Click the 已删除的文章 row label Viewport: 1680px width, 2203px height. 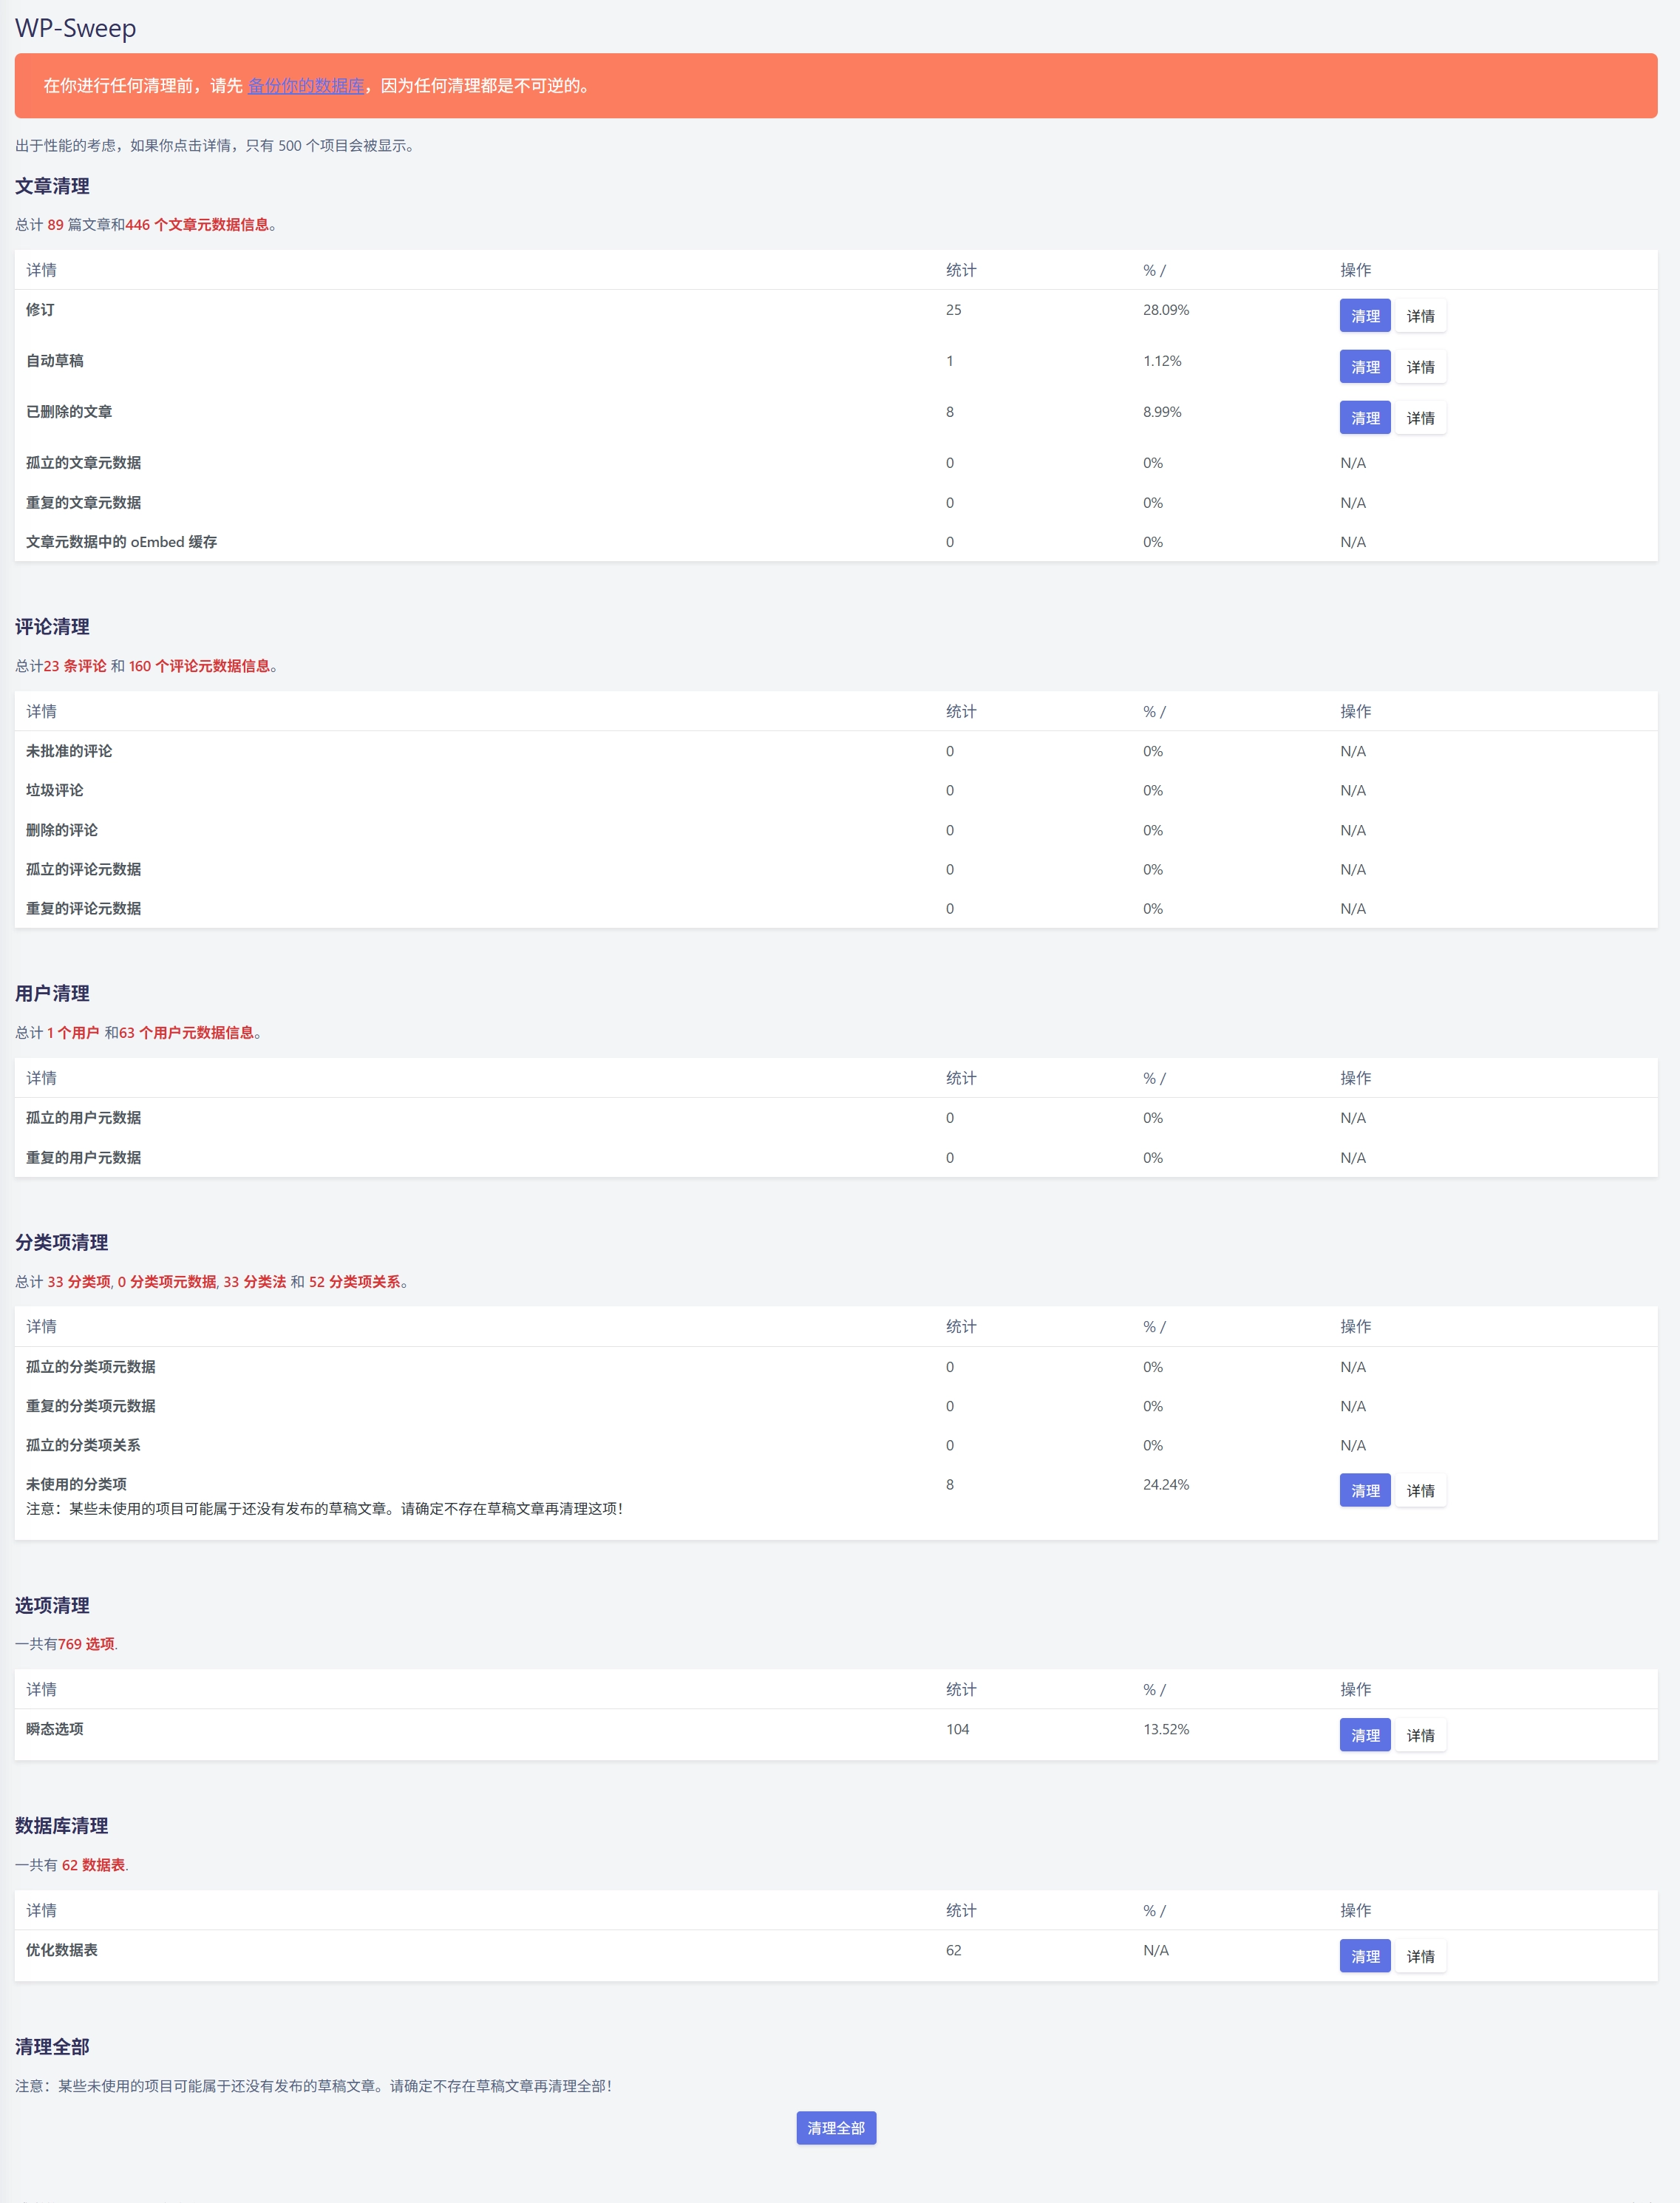pos(69,412)
